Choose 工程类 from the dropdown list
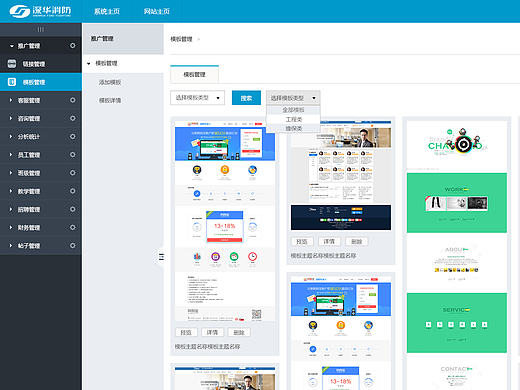This screenshot has height=390, width=520. pyautogui.click(x=293, y=119)
